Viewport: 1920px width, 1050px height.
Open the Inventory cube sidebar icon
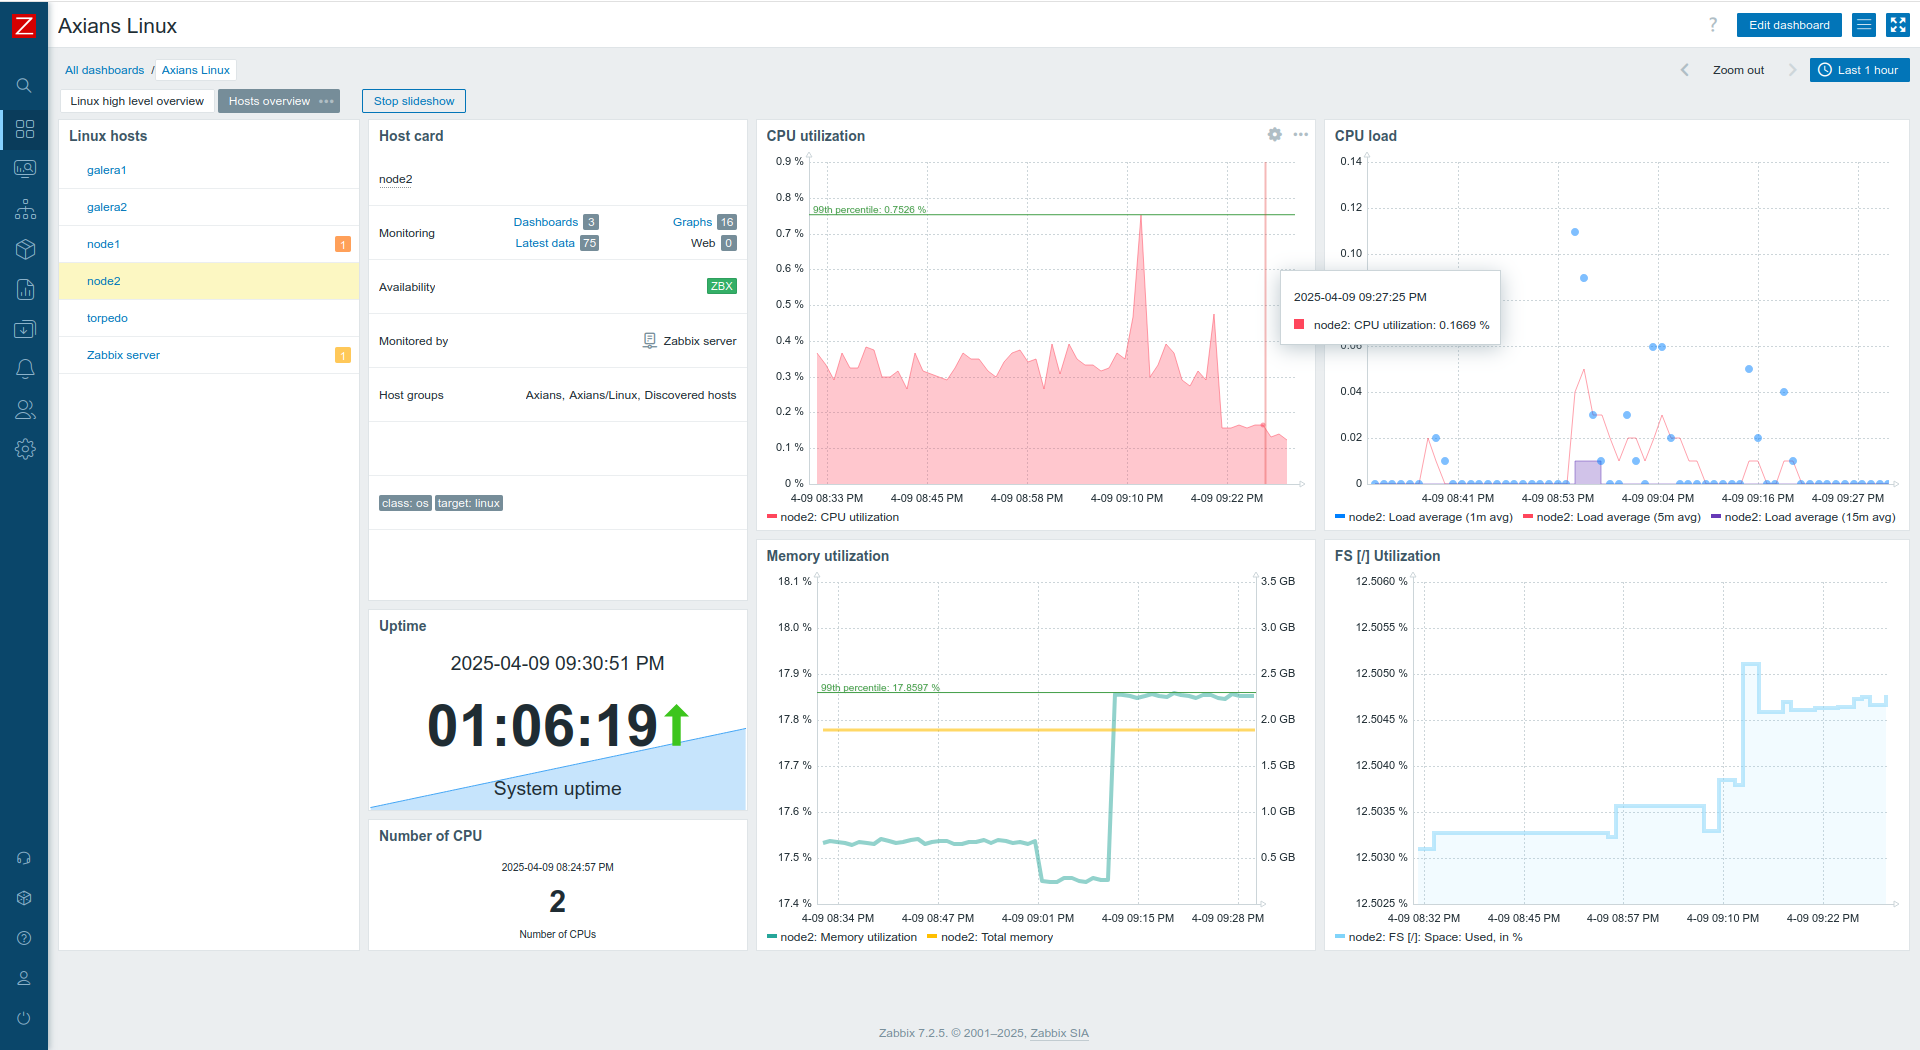tap(25, 249)
